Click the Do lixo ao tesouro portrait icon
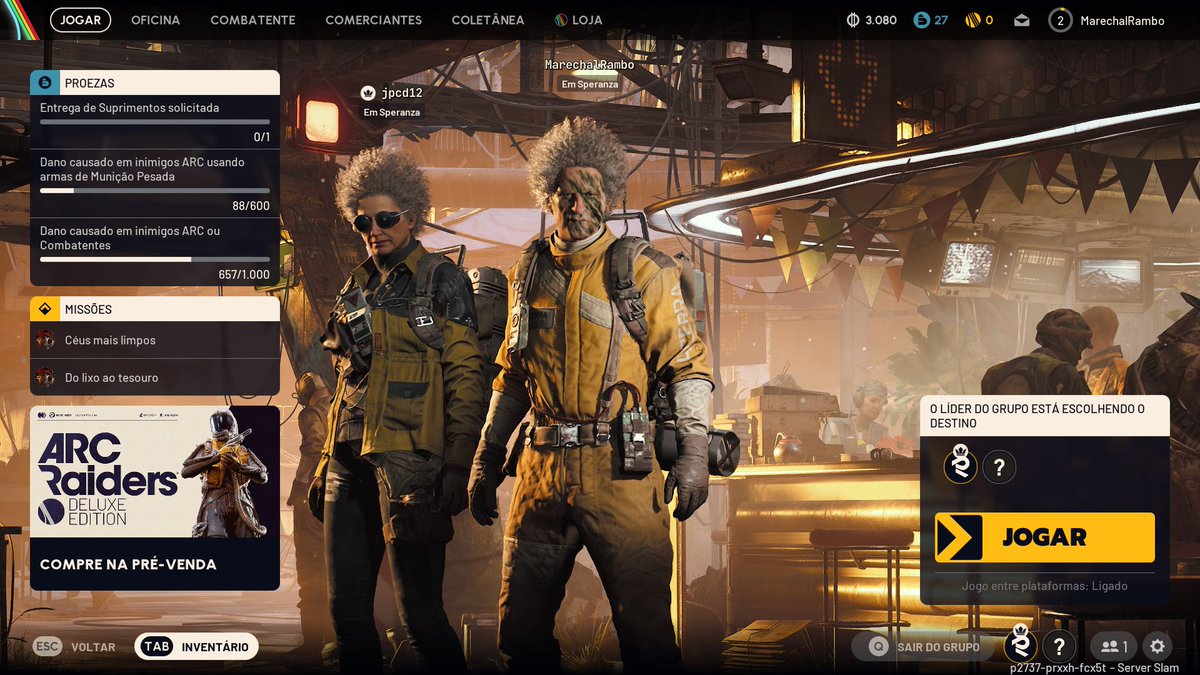The height and width of the screenshot is (675, 1200). 45,377
